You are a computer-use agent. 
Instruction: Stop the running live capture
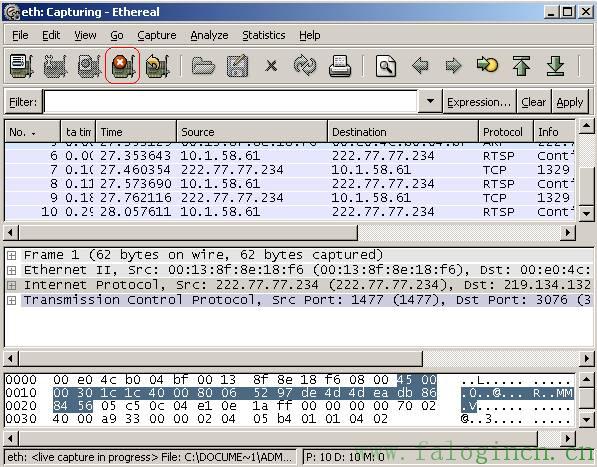(x=123, y=65)
